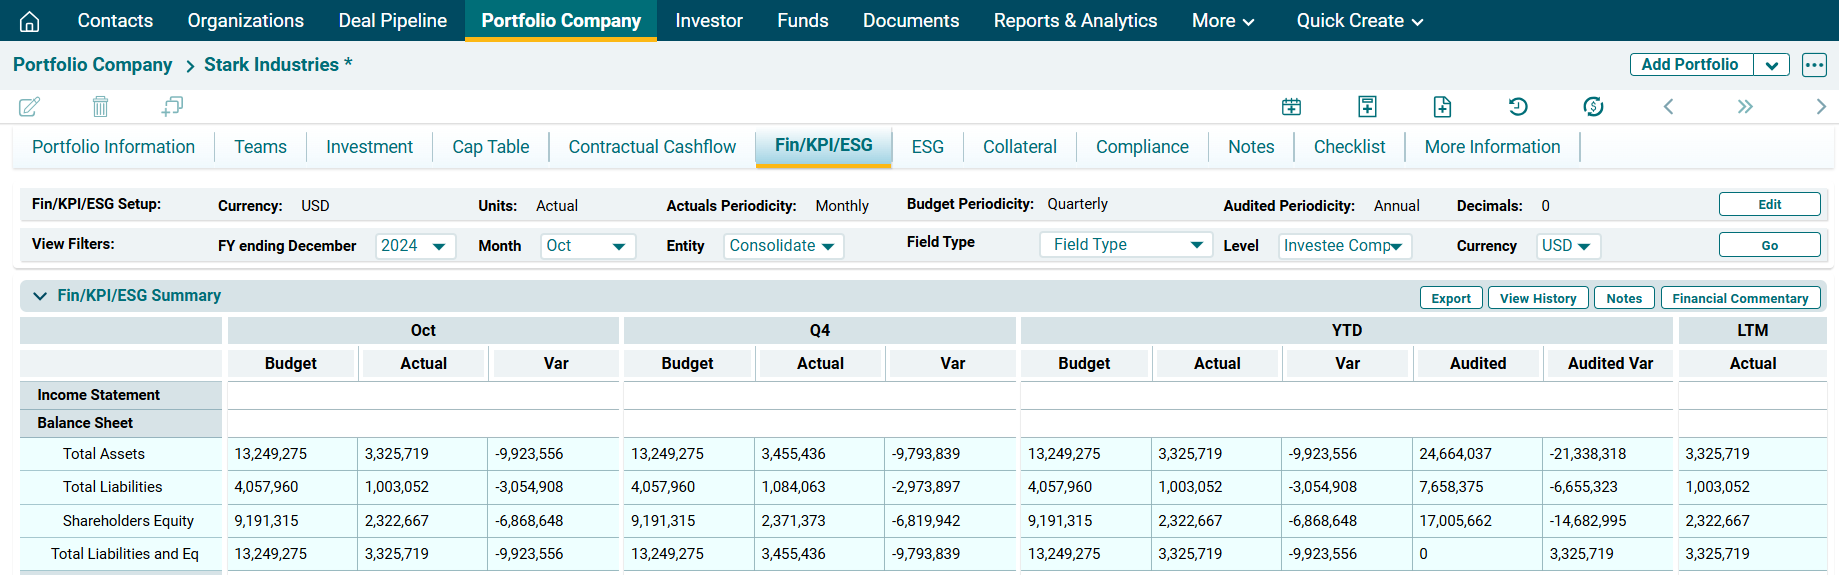Click the Export button
This screenshot has width=1839, height=575.
click(x=1450, y=298)
